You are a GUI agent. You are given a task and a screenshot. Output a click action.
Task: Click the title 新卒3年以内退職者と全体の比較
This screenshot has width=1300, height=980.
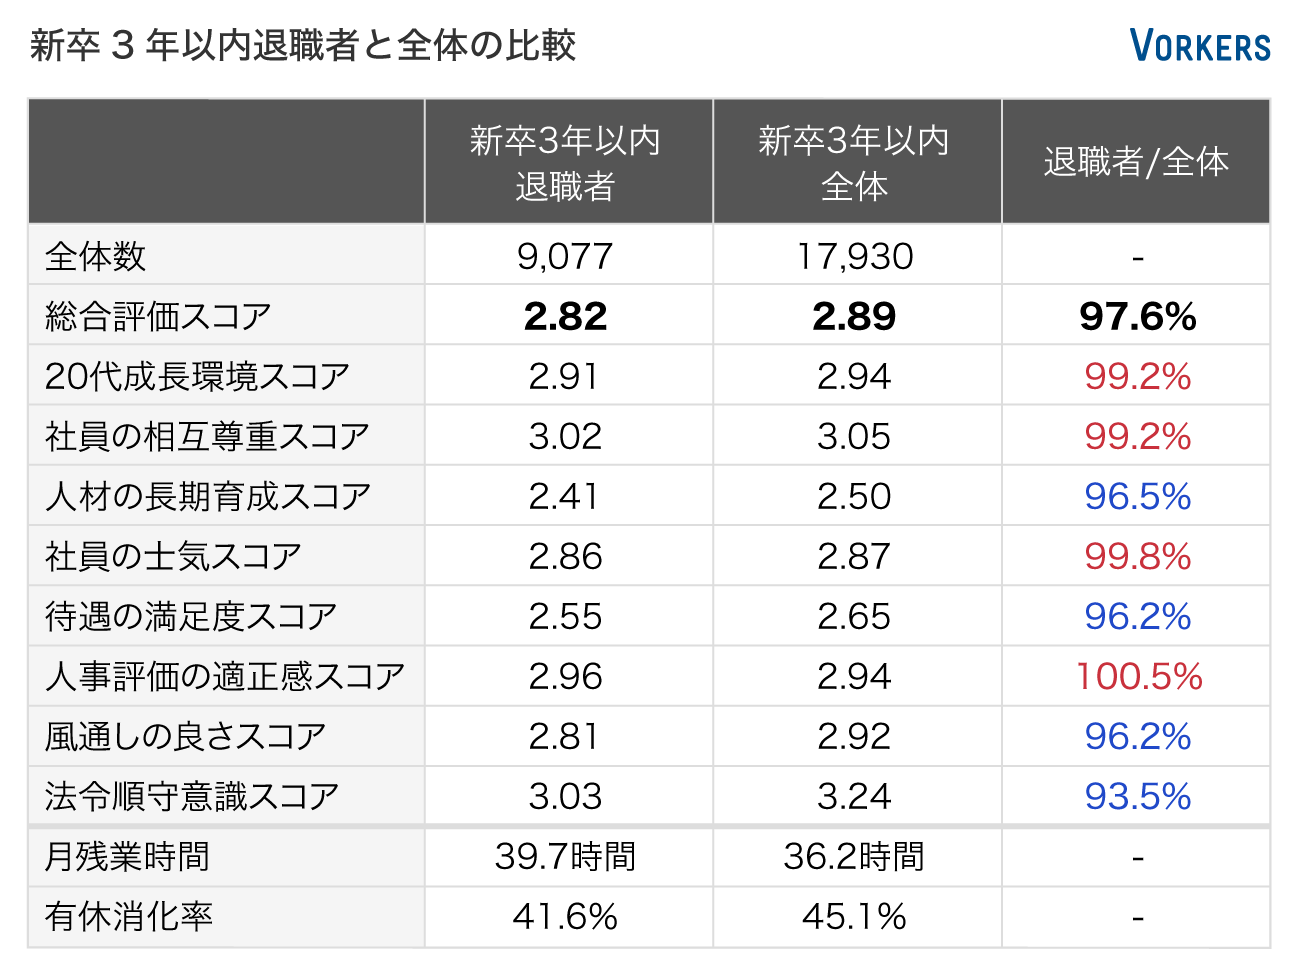(303, 46)
